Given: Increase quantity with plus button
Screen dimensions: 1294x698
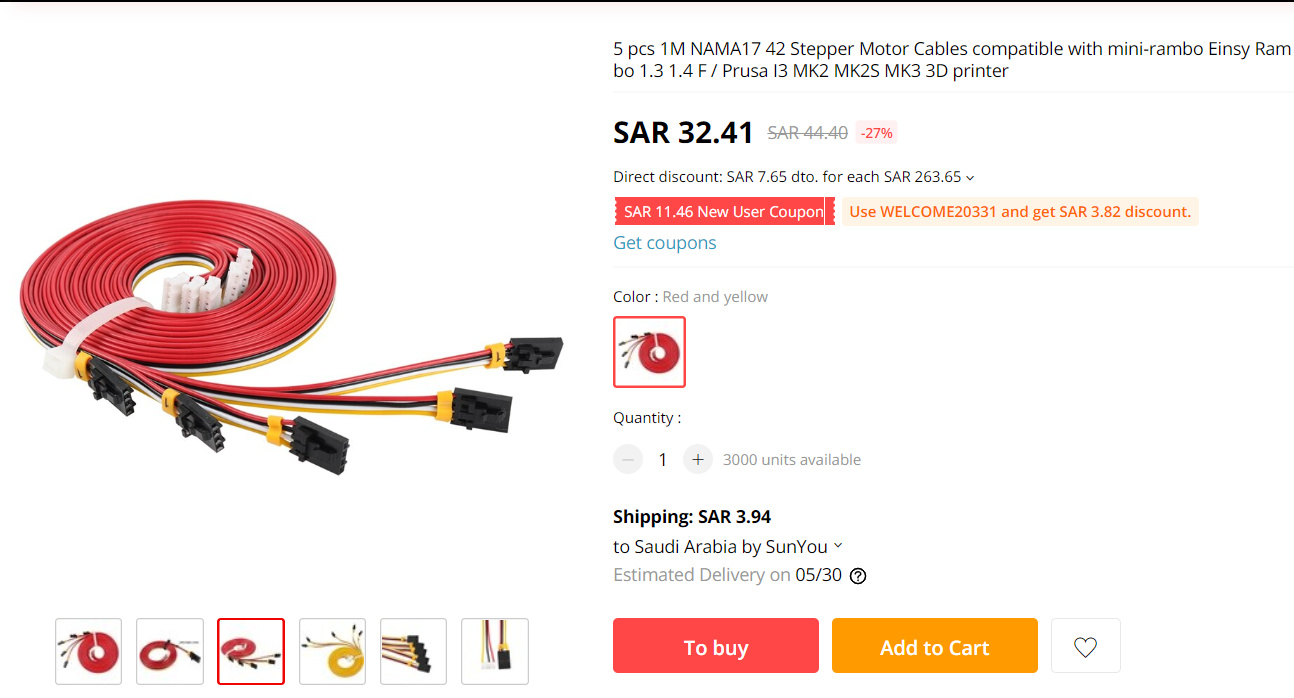Looking at the screenshot, I should [698, 460].
